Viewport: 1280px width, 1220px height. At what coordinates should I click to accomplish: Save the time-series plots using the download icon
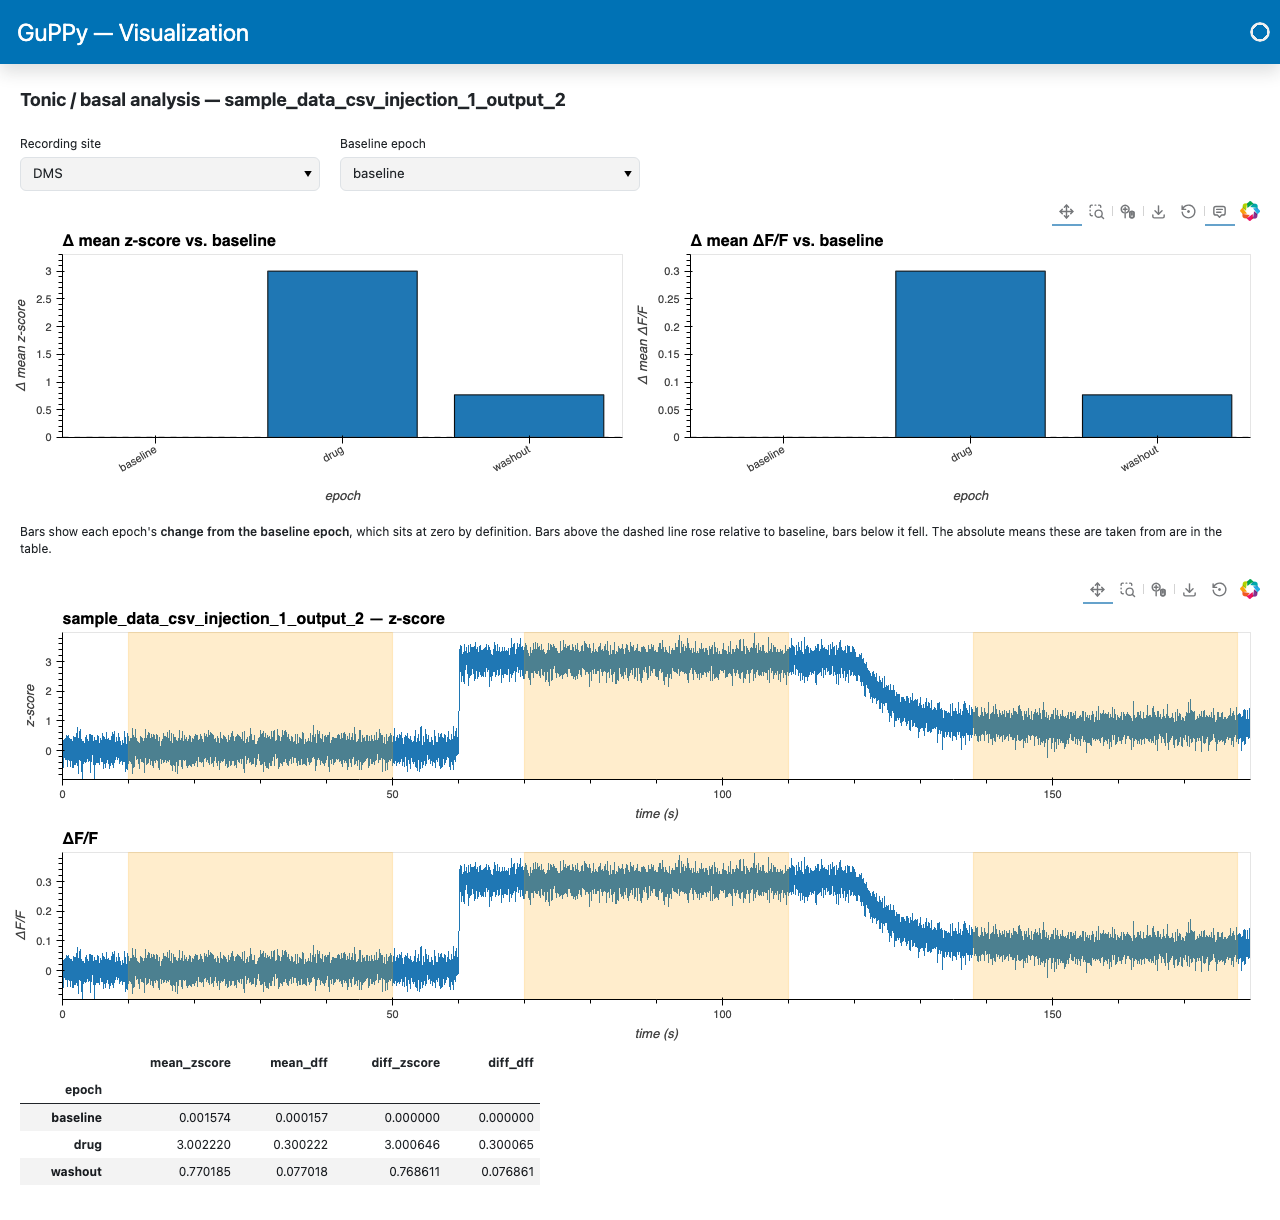click(1189, 589)
